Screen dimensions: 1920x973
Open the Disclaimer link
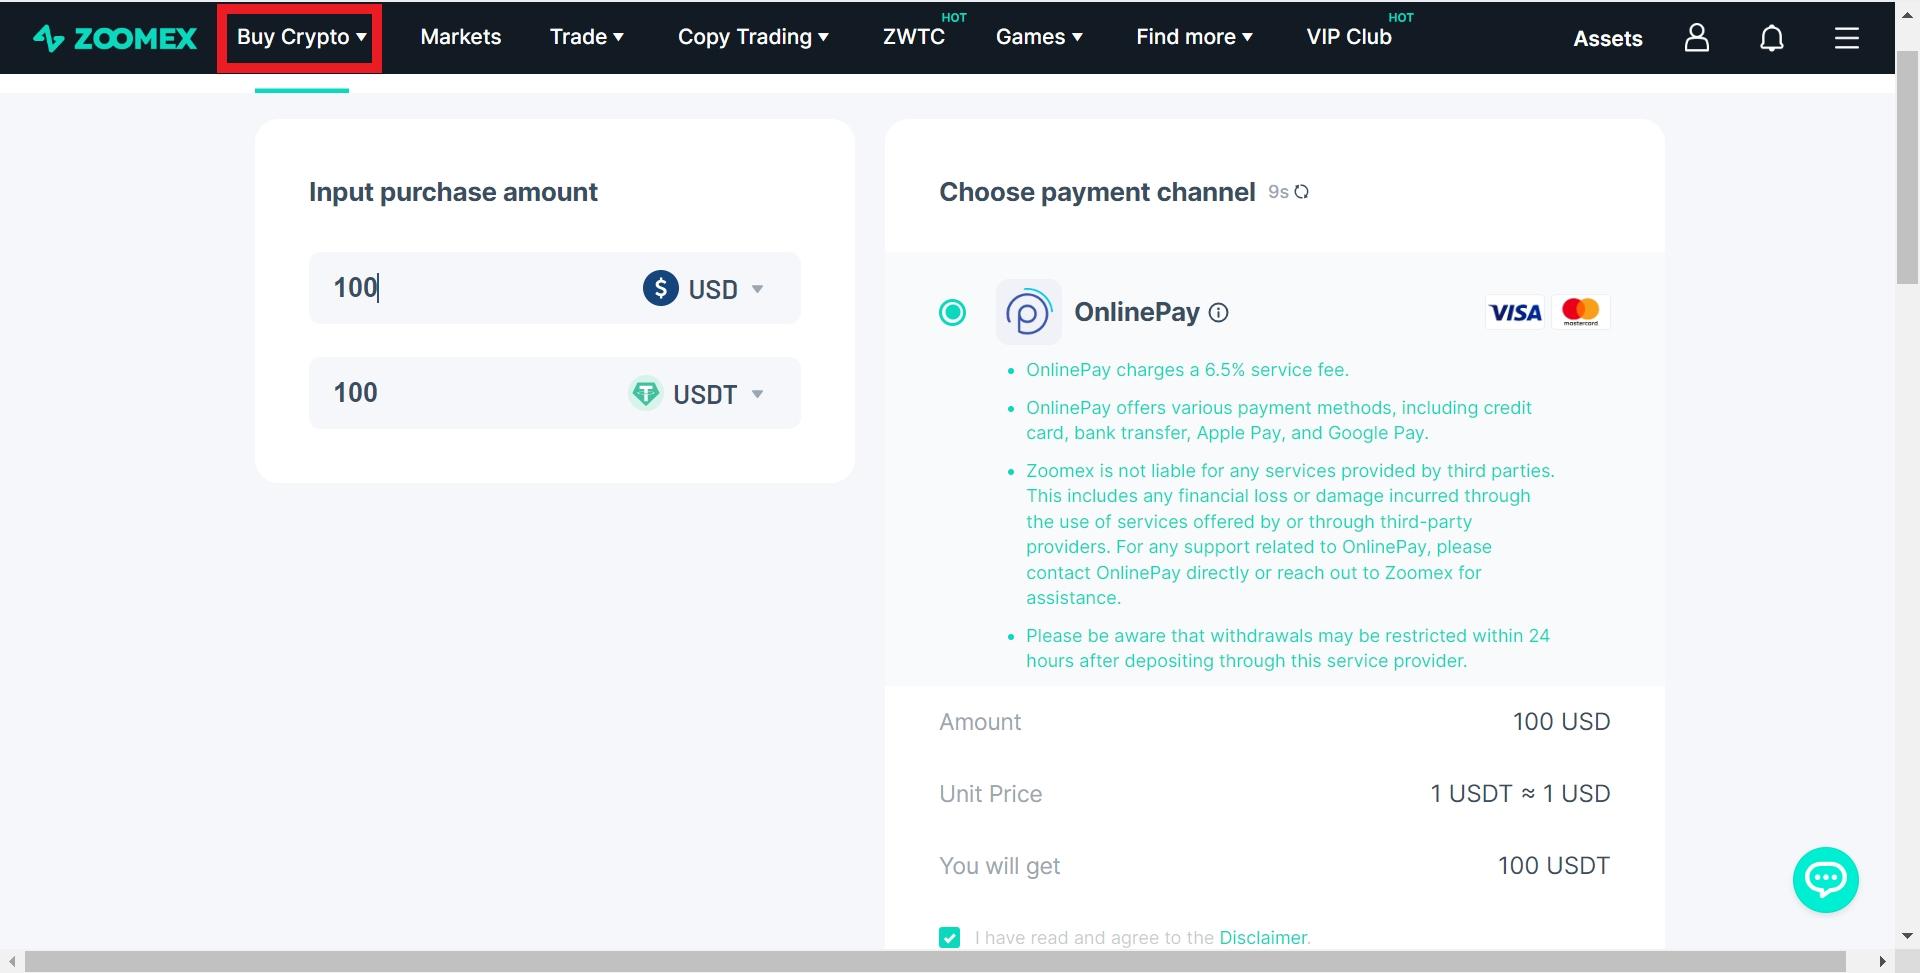[x=1262, y=938]
